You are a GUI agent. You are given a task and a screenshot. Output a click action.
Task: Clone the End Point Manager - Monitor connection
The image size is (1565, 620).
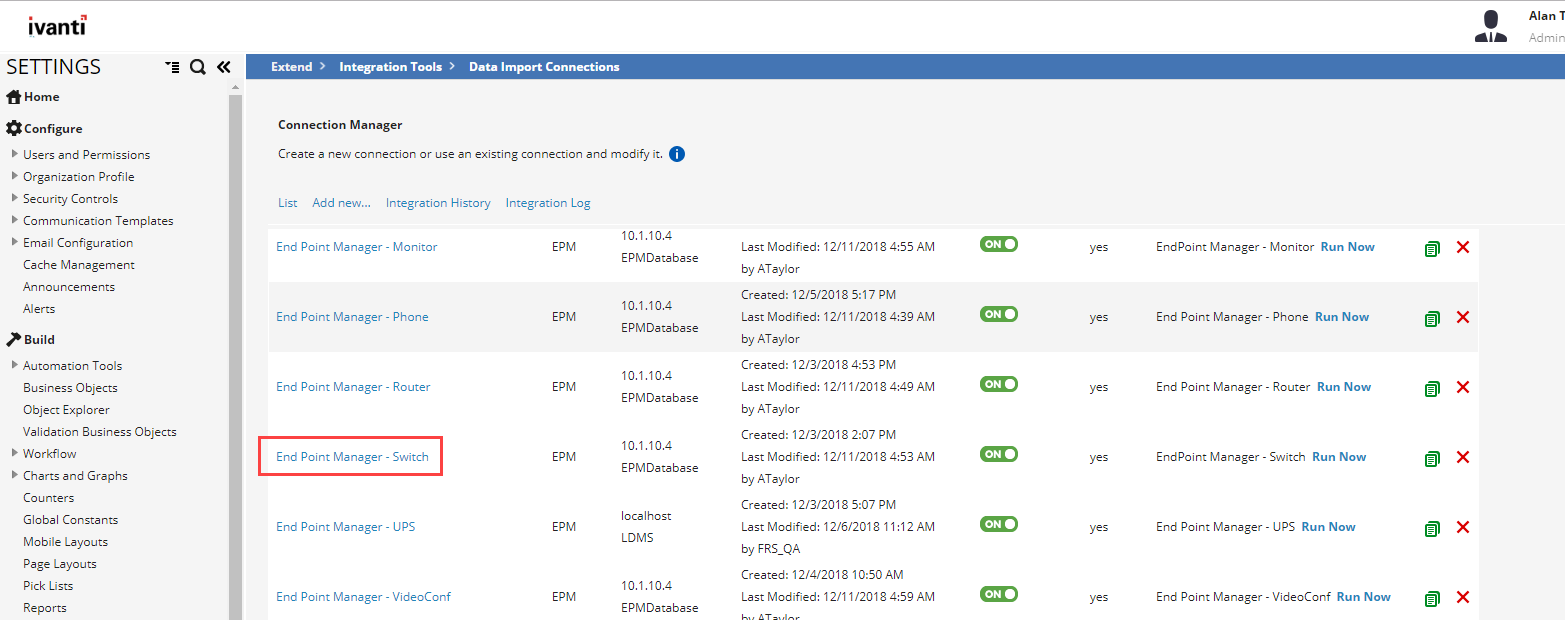[1432, 248]
